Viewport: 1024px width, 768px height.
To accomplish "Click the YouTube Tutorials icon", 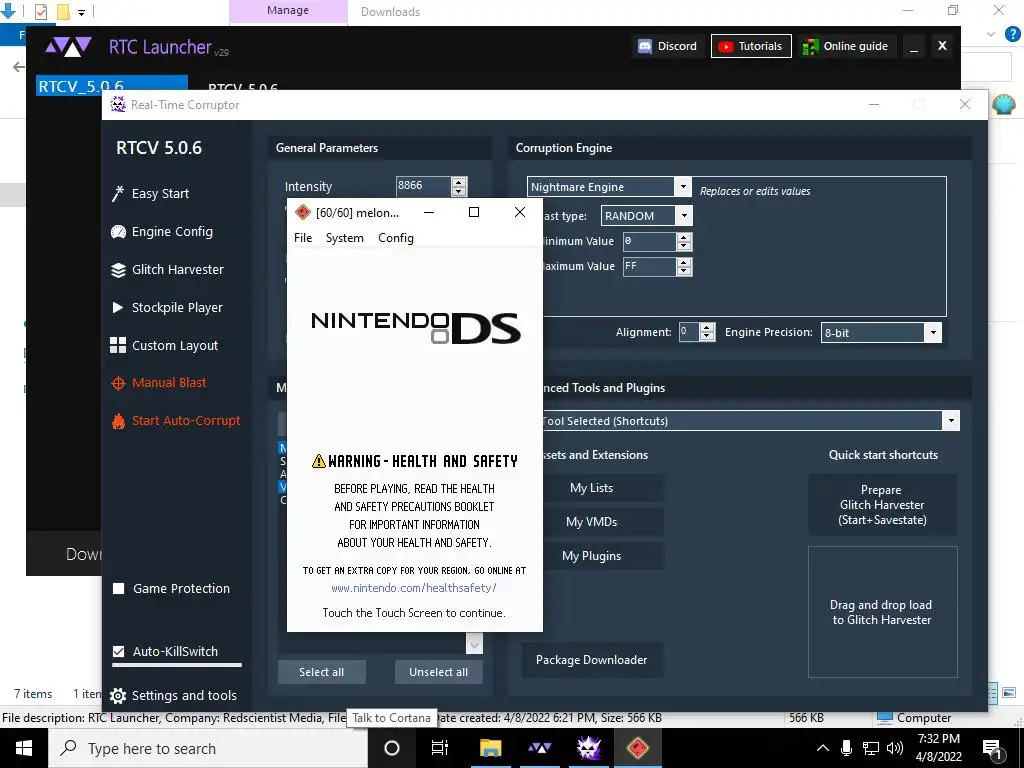I will tap(725, 46).
